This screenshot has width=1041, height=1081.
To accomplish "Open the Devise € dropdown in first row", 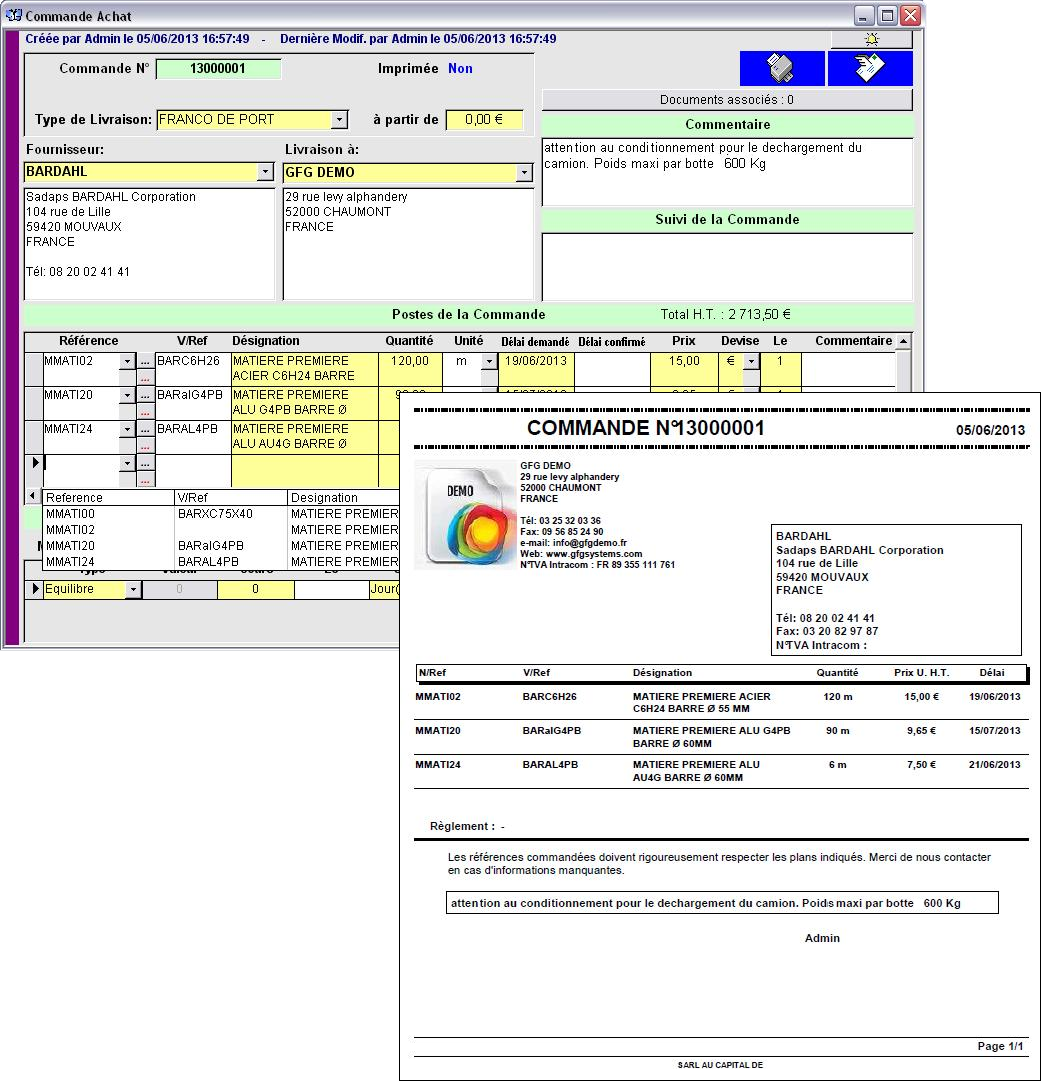I will [x=751, y=361].
